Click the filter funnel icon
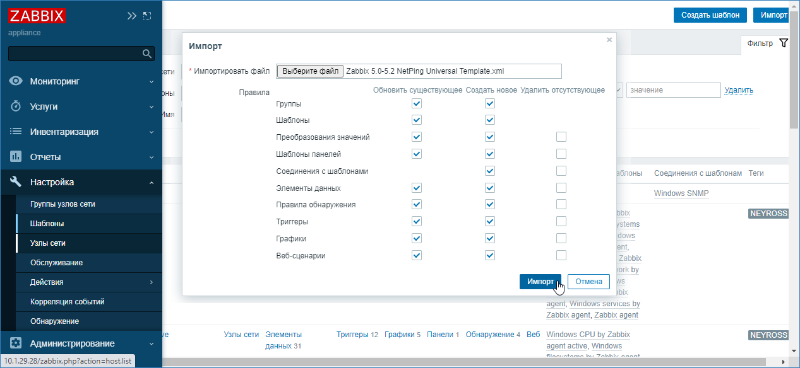Viewport: 800px width, 368px height. tap(784, 44)
